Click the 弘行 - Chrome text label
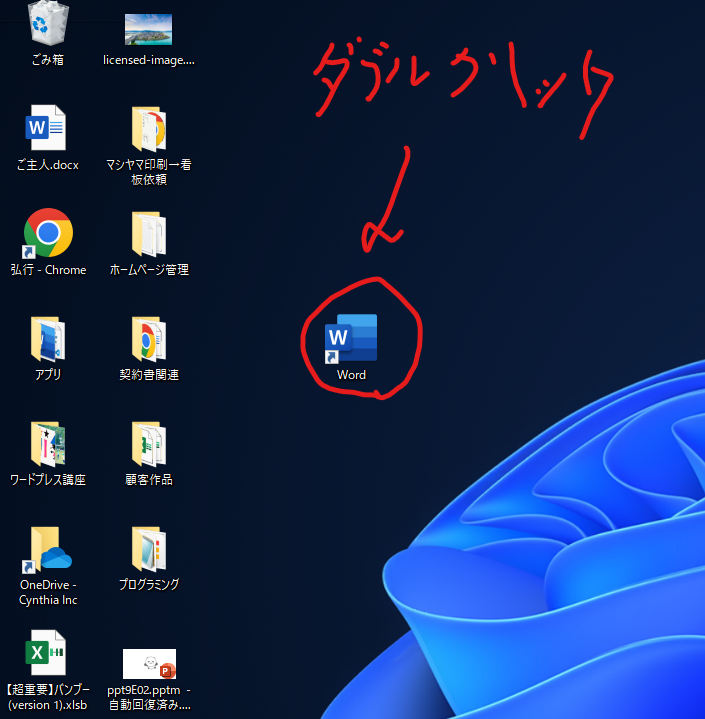Image resolution: width=705 pixels, height=719 pixels. click(x=48, y=270)
